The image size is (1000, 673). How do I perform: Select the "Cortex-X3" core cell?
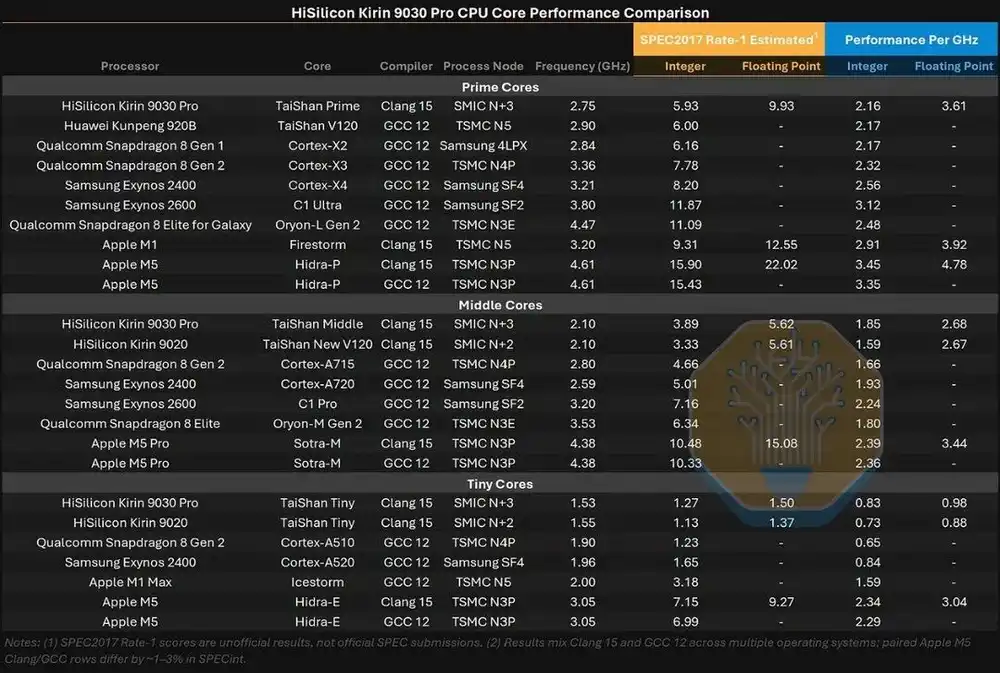(x=318, y=165)
